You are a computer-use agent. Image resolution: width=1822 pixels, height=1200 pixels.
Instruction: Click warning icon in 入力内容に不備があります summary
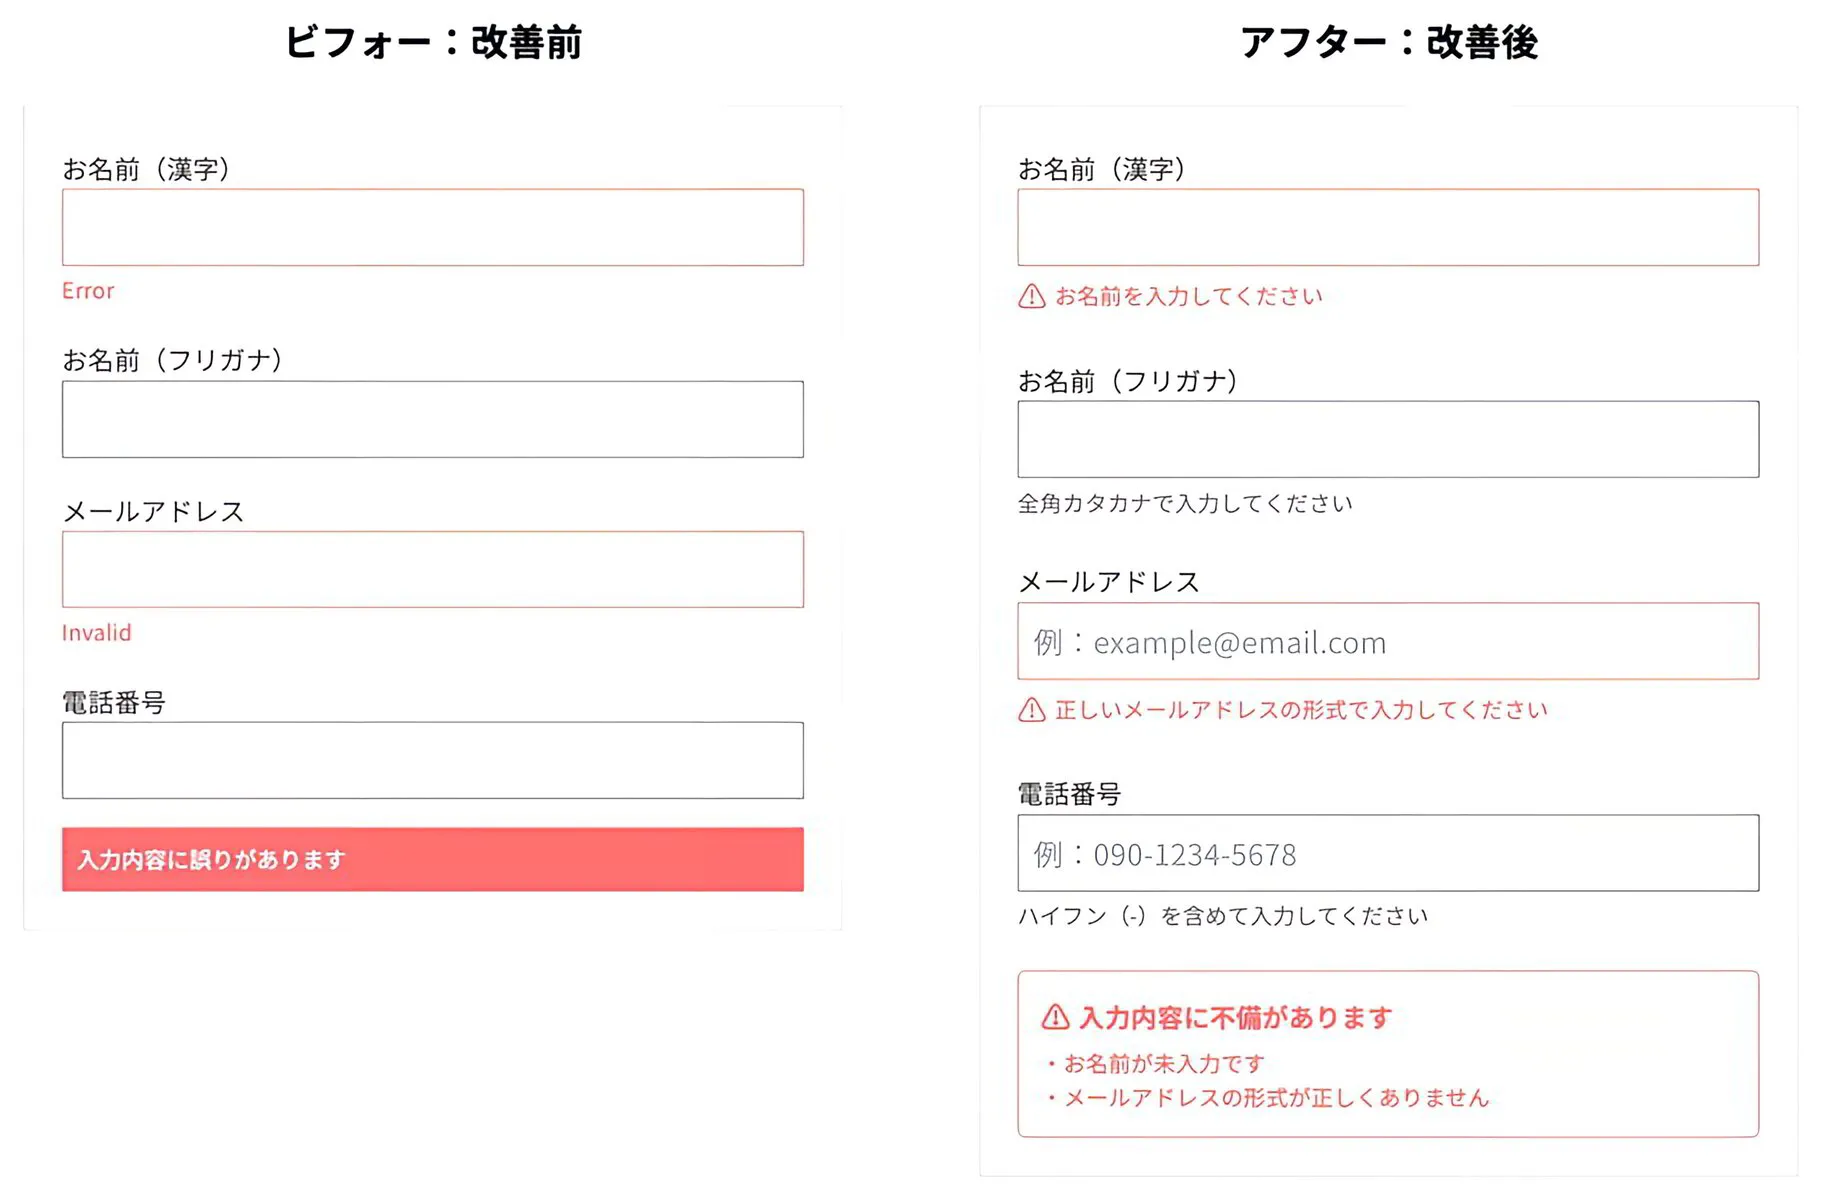(x=1055, y=1017)
